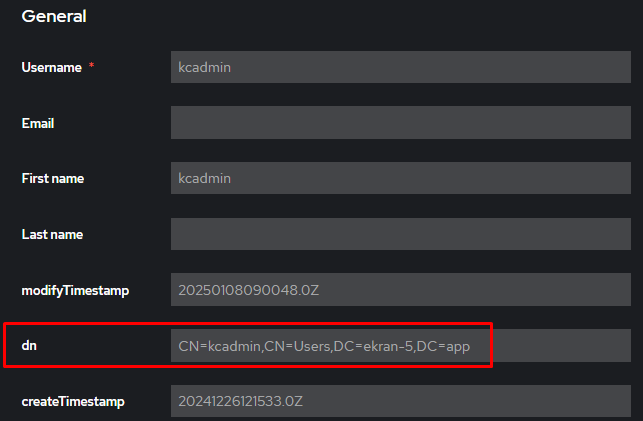Click the Username label
Viewport: 643px width, 421px height.
[51, 67]
